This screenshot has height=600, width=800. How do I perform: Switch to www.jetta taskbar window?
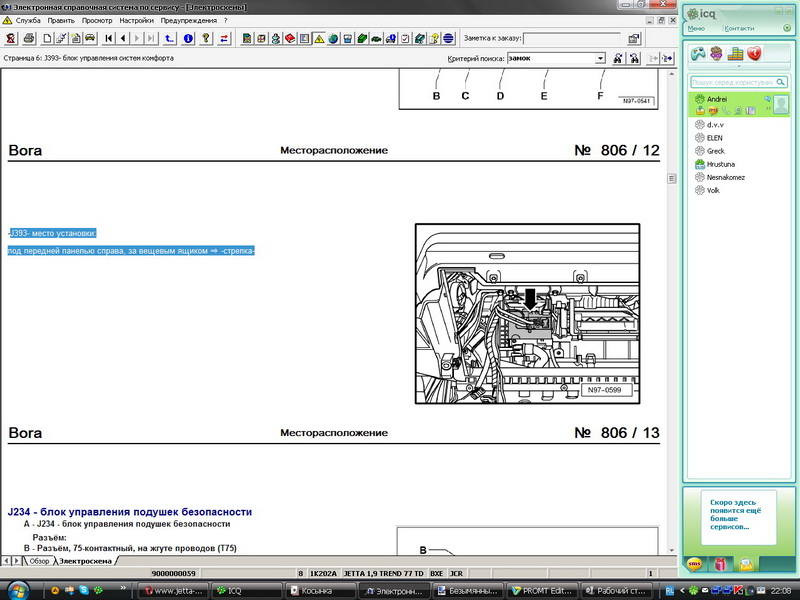pos(173,591)
